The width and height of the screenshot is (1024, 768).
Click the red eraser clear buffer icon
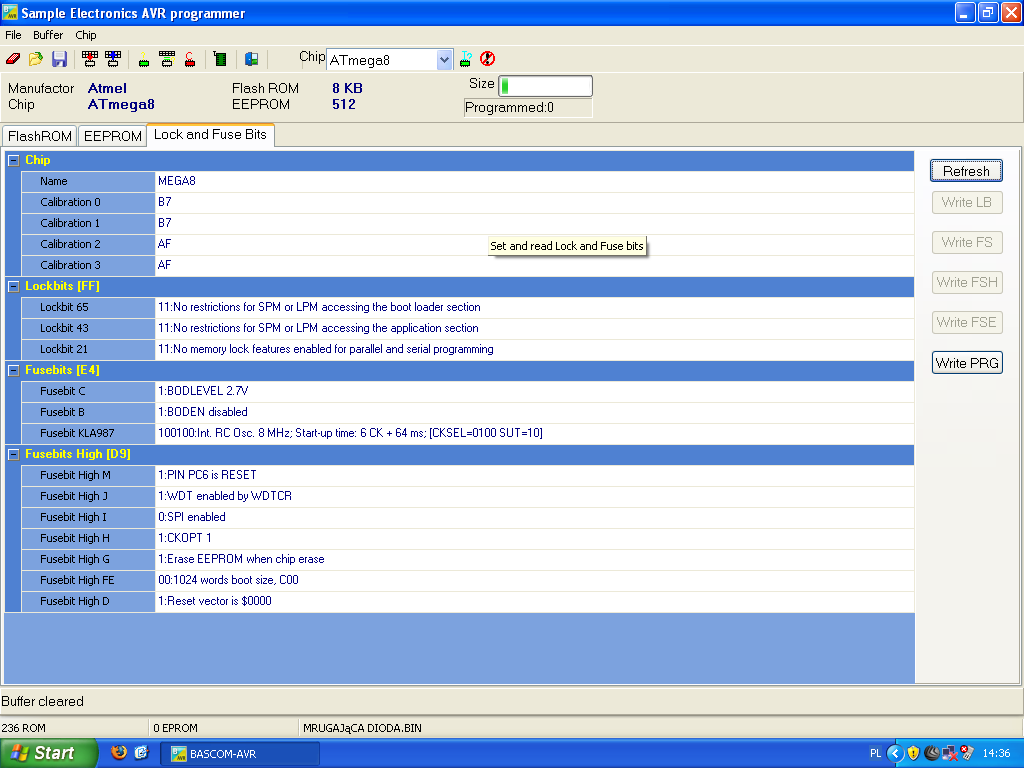pos(13,59)
